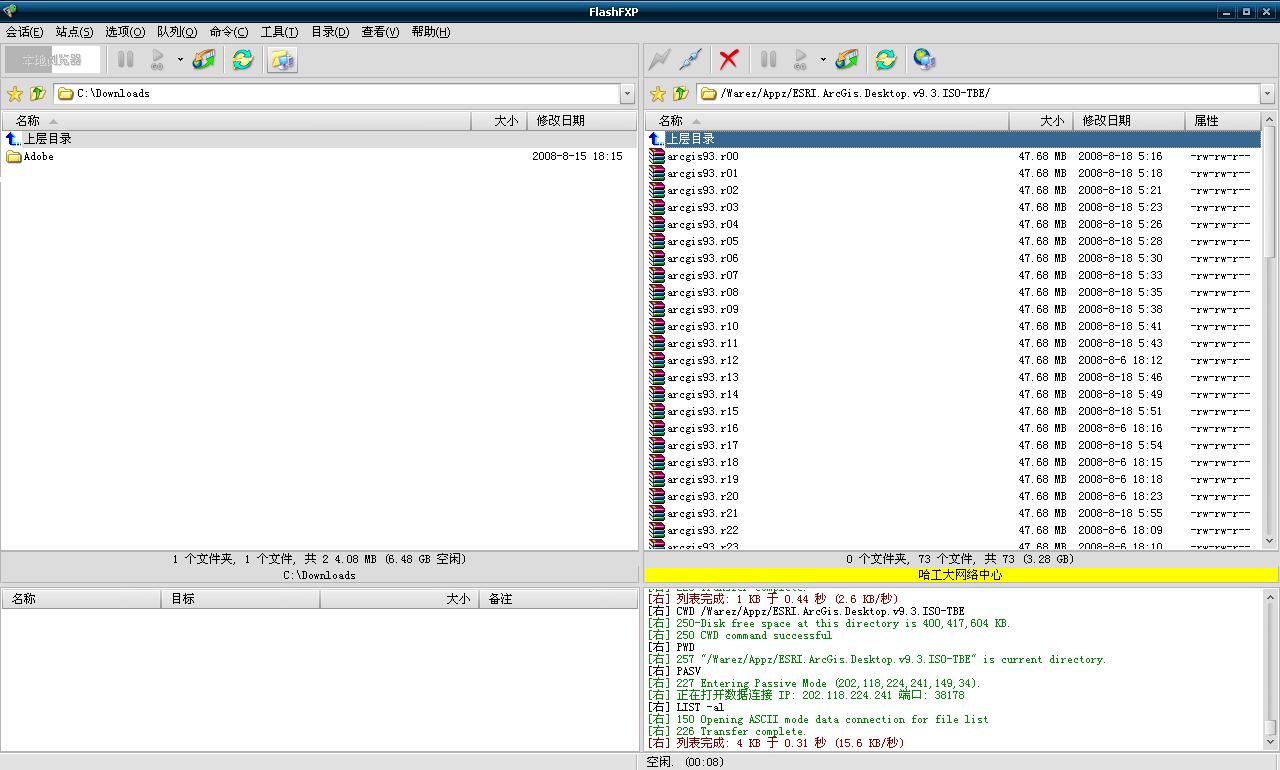The width and height of the screenshot is (1280, 770).
Task: Sort remote files by 大小 column header
Action: tap(1041, 121)
